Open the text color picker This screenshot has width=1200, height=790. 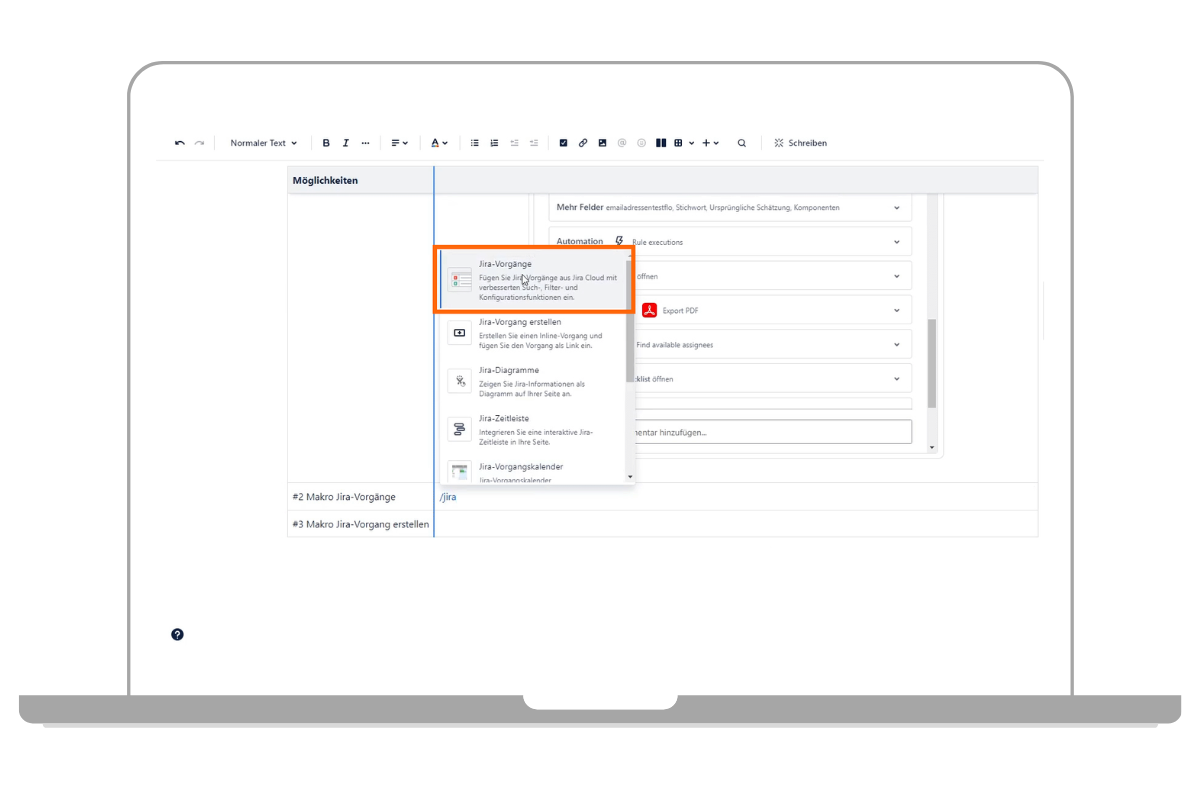tap(439, 143)
